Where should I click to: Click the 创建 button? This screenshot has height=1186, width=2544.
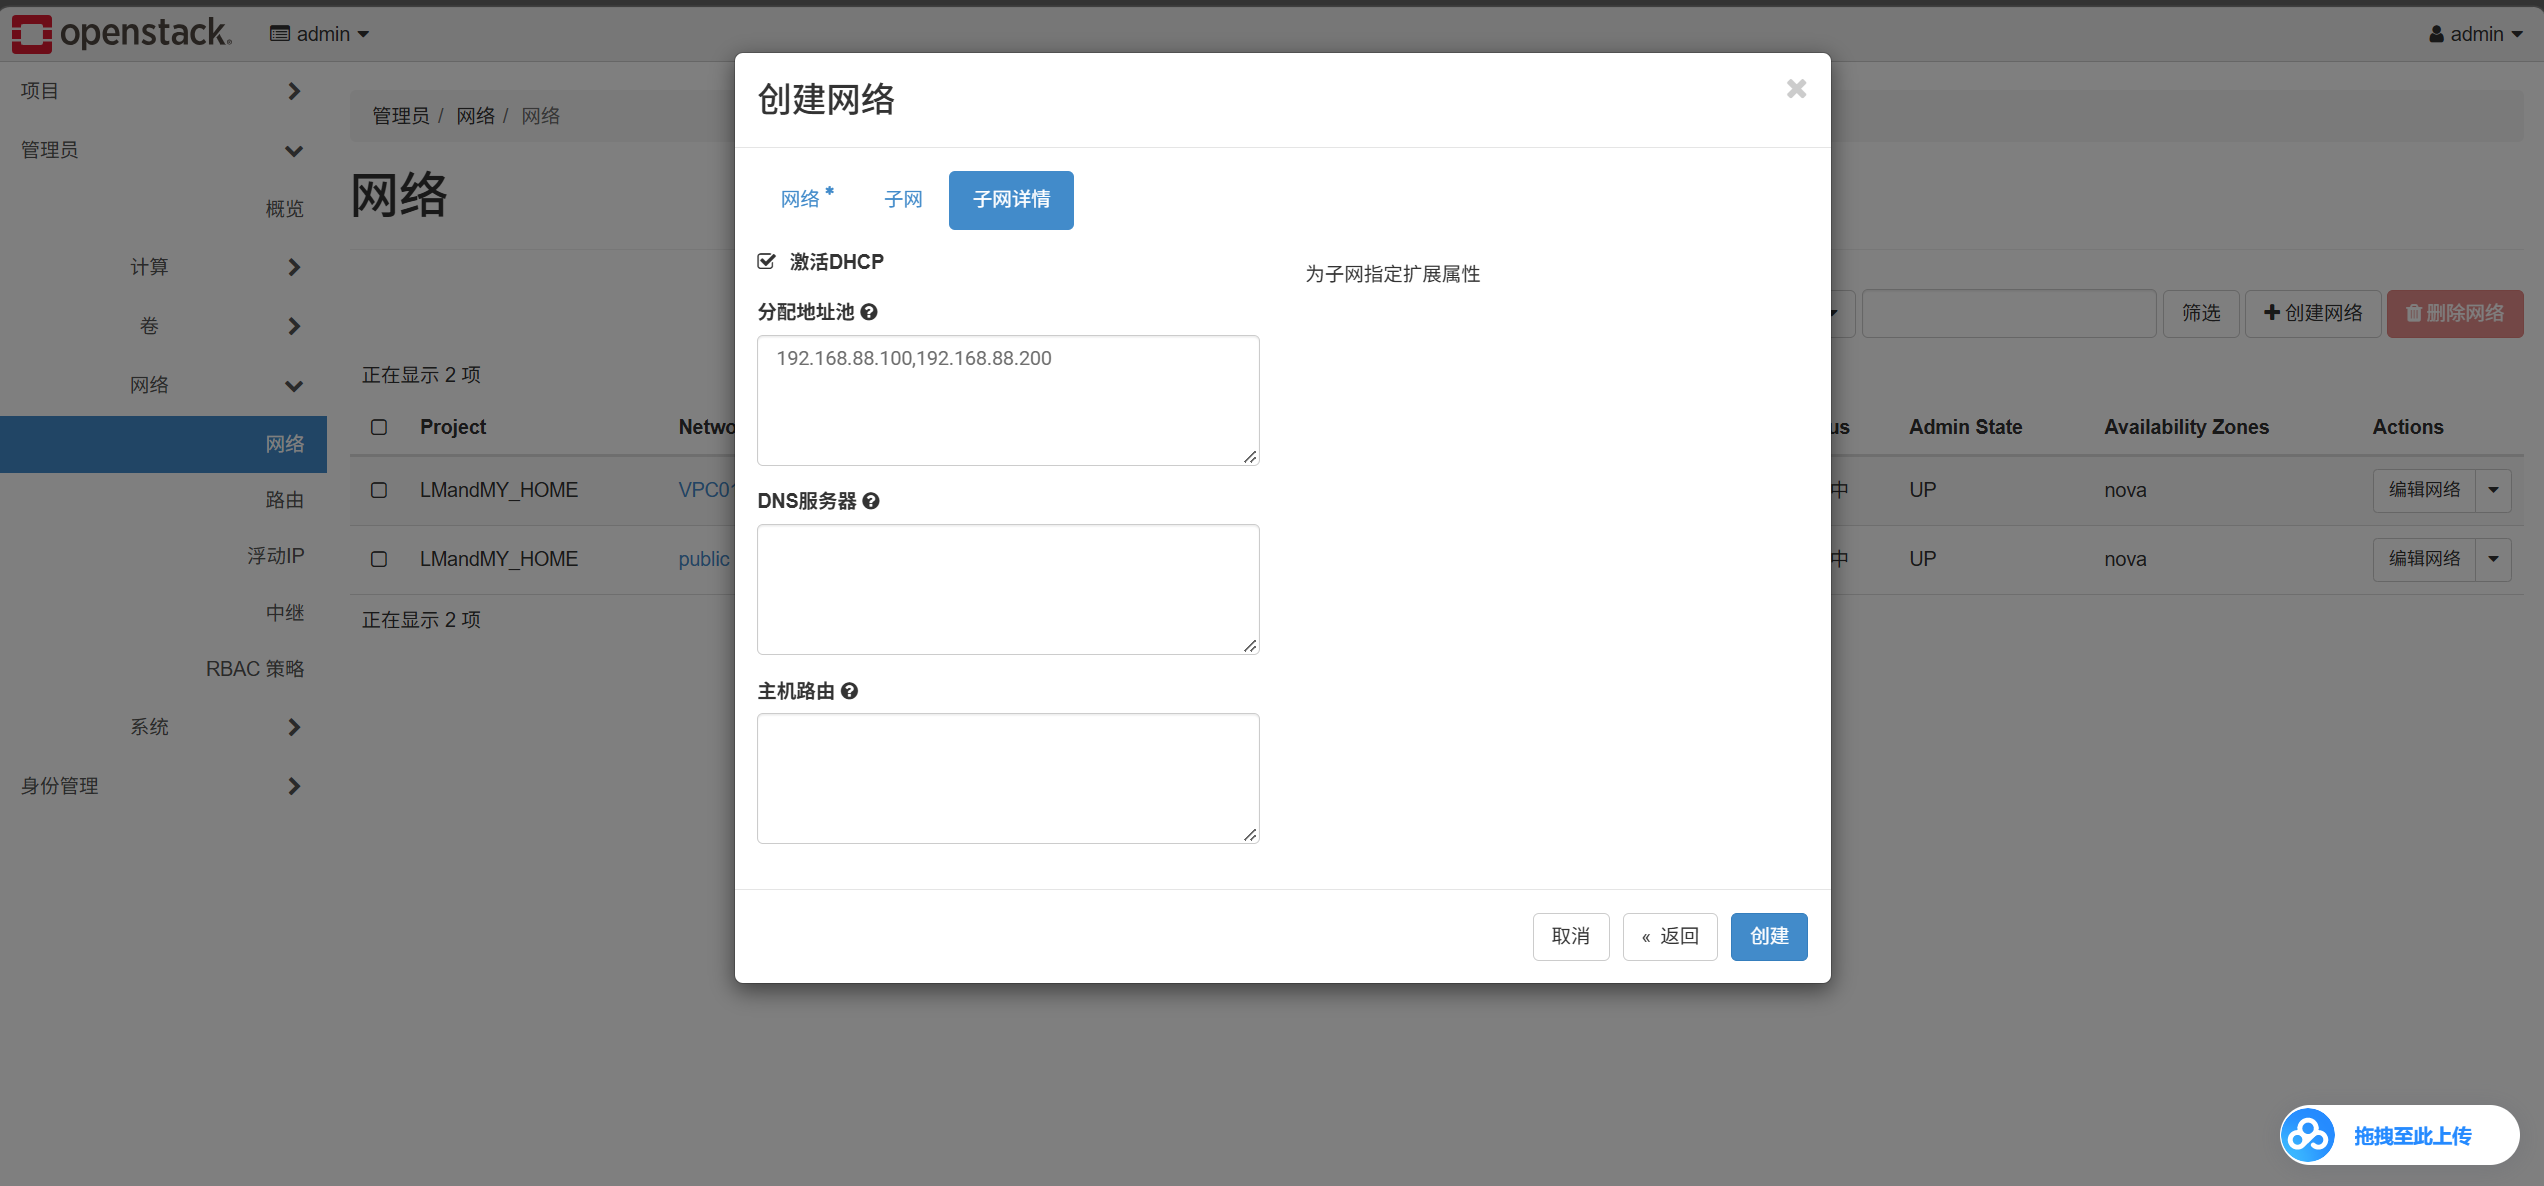[x=1769, y=937]
